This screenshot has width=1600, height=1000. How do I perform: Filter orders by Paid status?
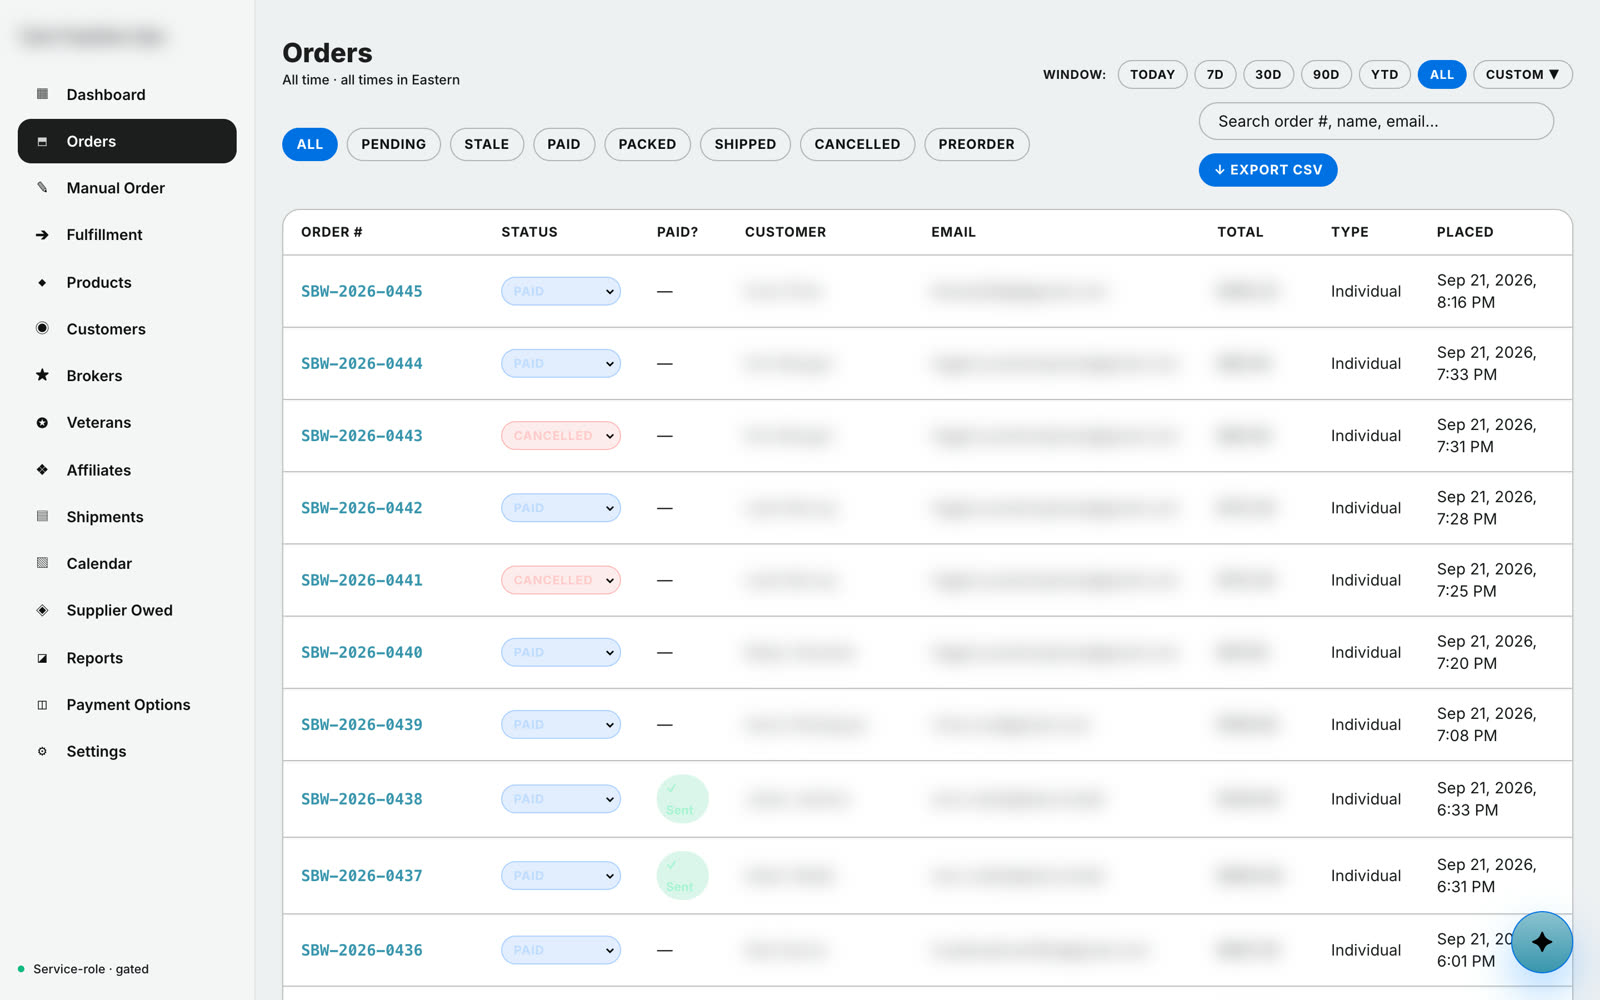[564, 144]
